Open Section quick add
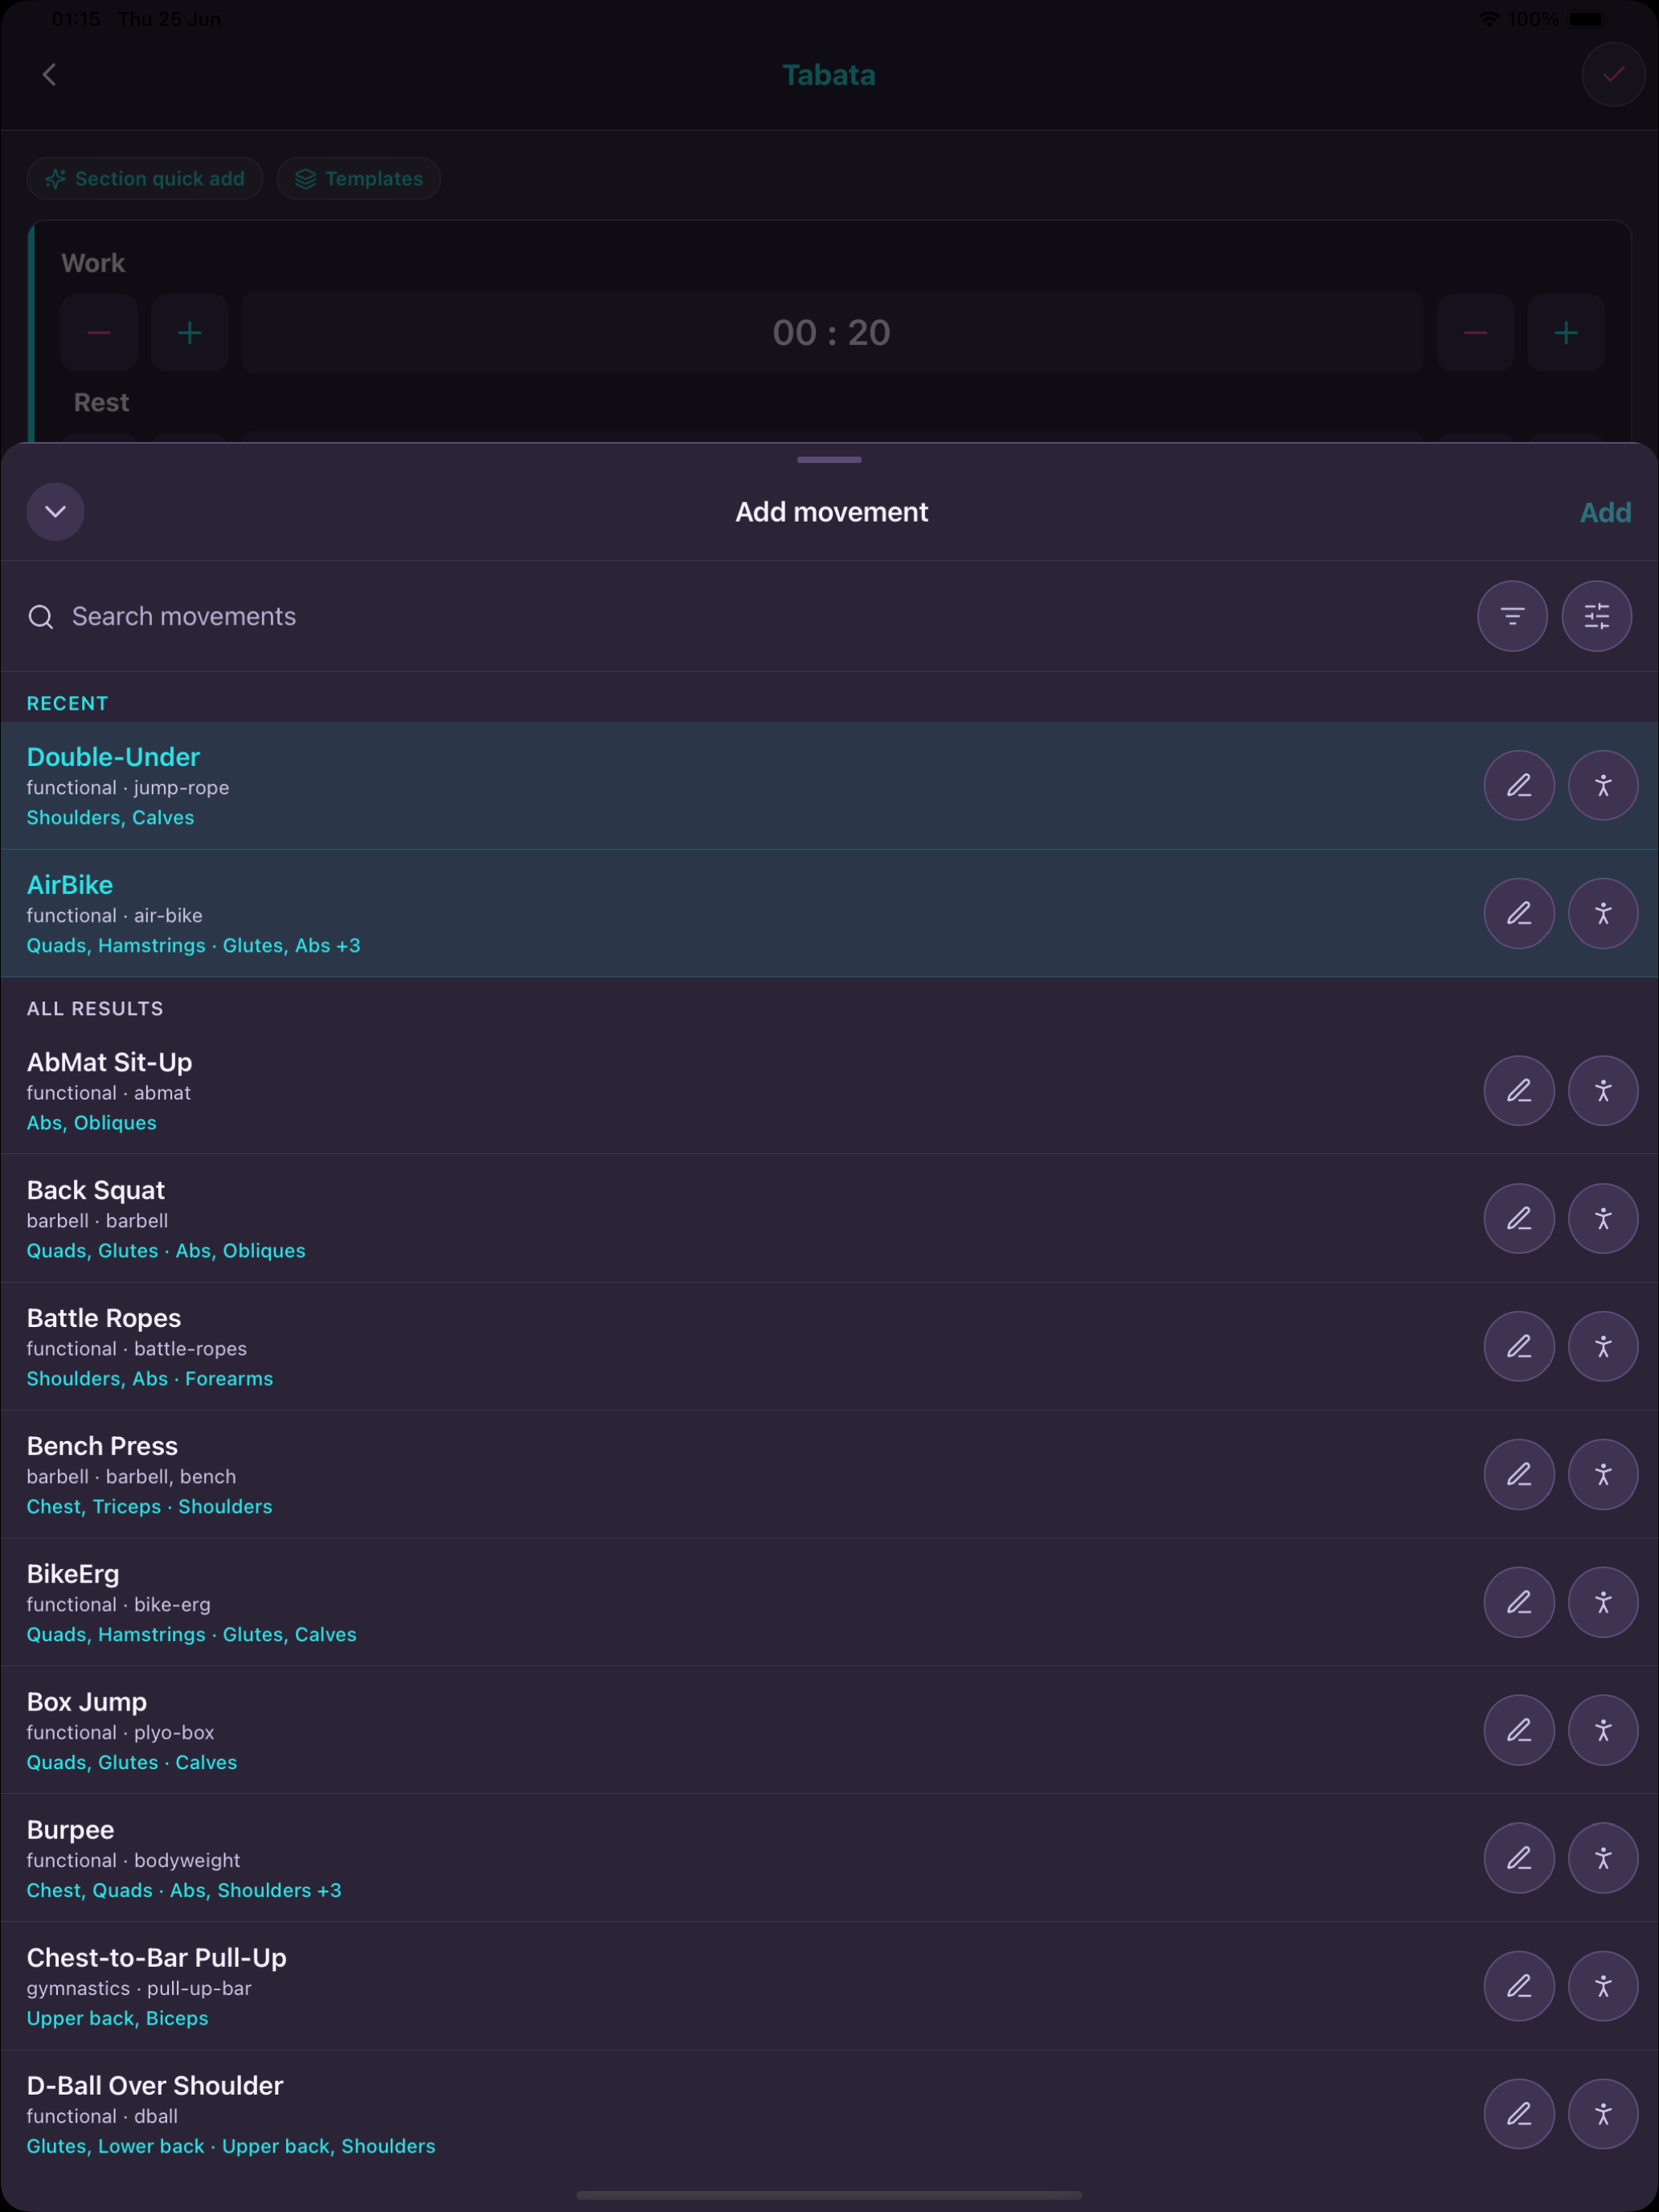The image size is (1659, 2212). [x=145, y=179]
